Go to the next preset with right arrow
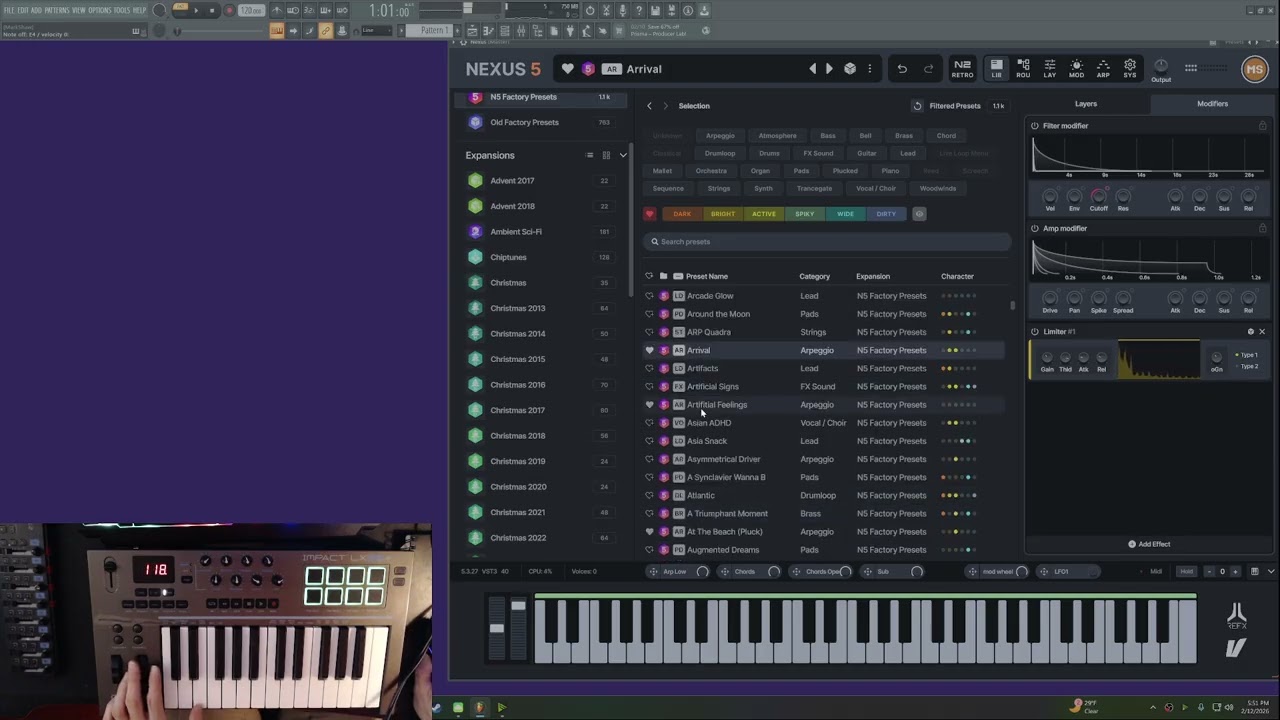The height and width of the screenshot is (720, 1280). 829,69
